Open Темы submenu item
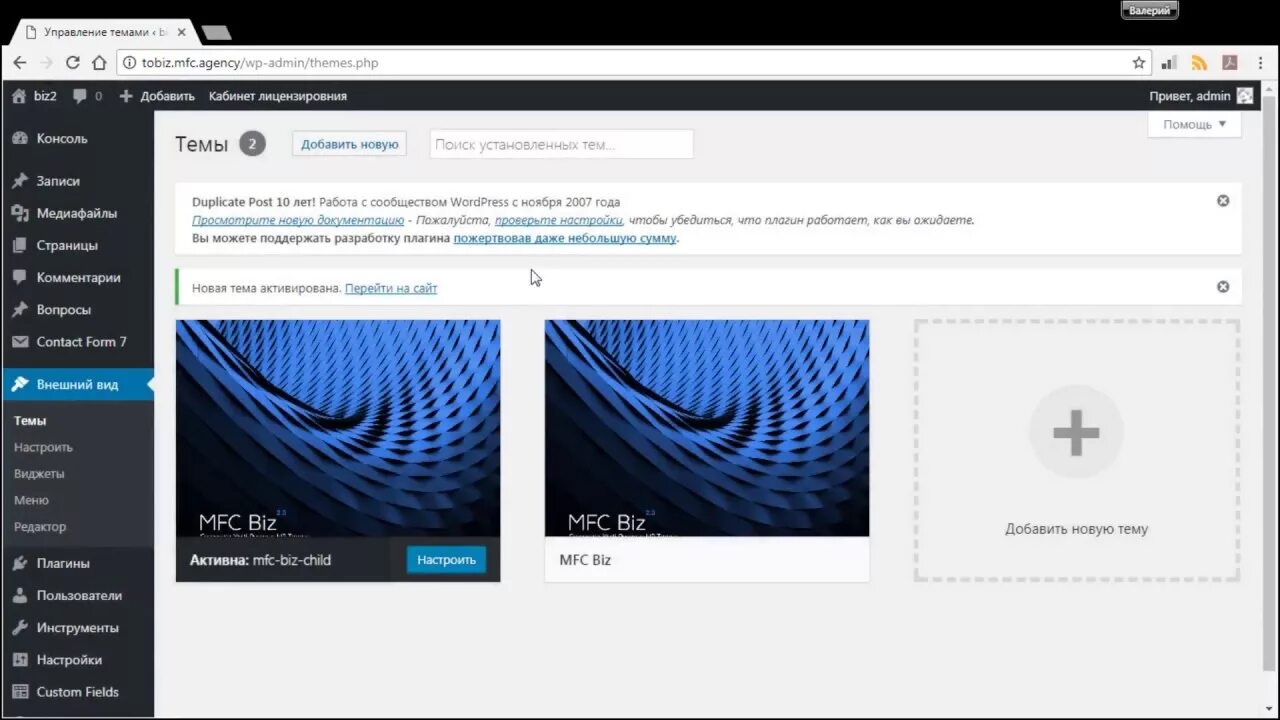The image size is (1280, 720). (x=30, y=421)
